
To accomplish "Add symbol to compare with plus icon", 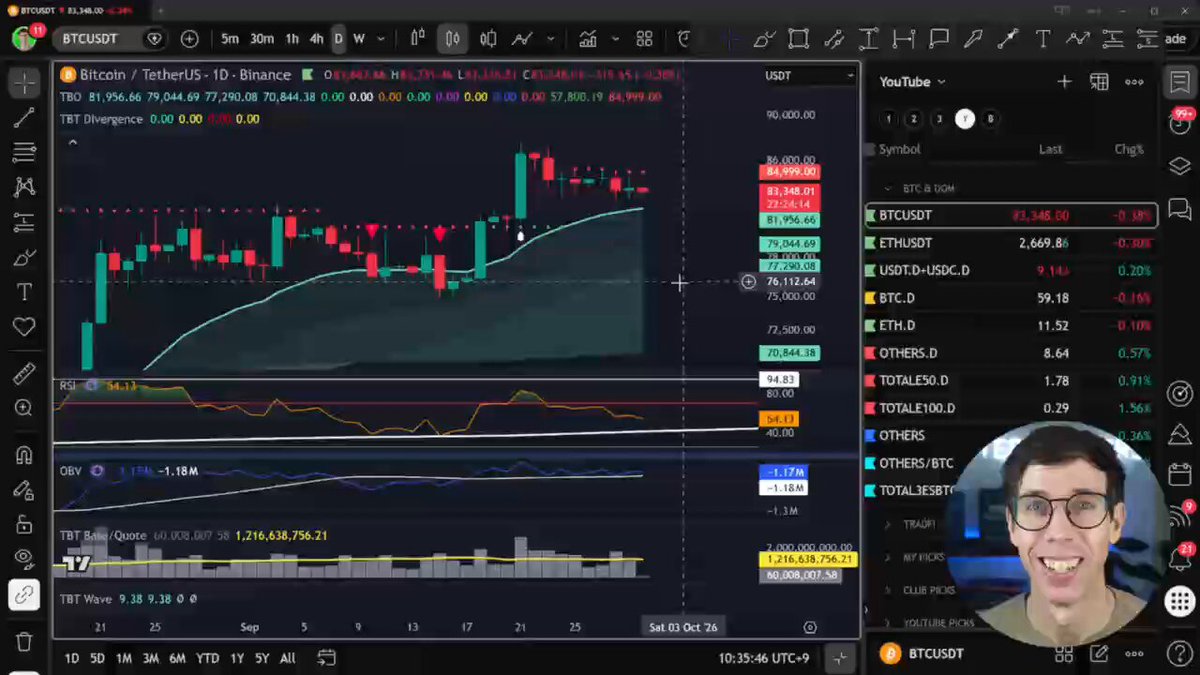I will (x=190, y=39).
